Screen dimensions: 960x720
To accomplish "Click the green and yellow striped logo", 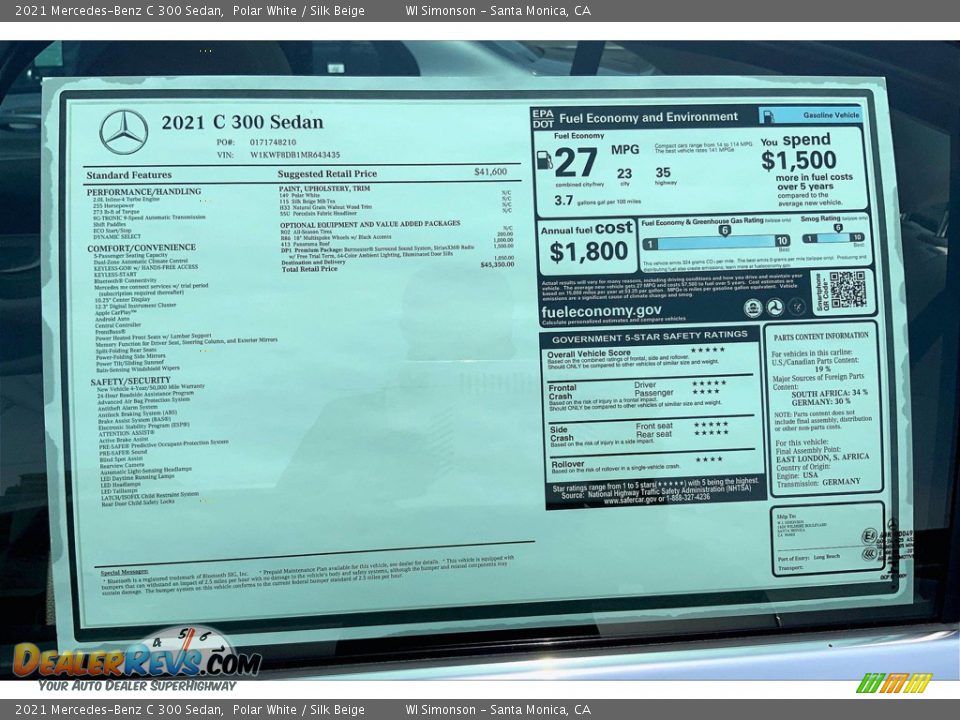I will tap(894, 682).
